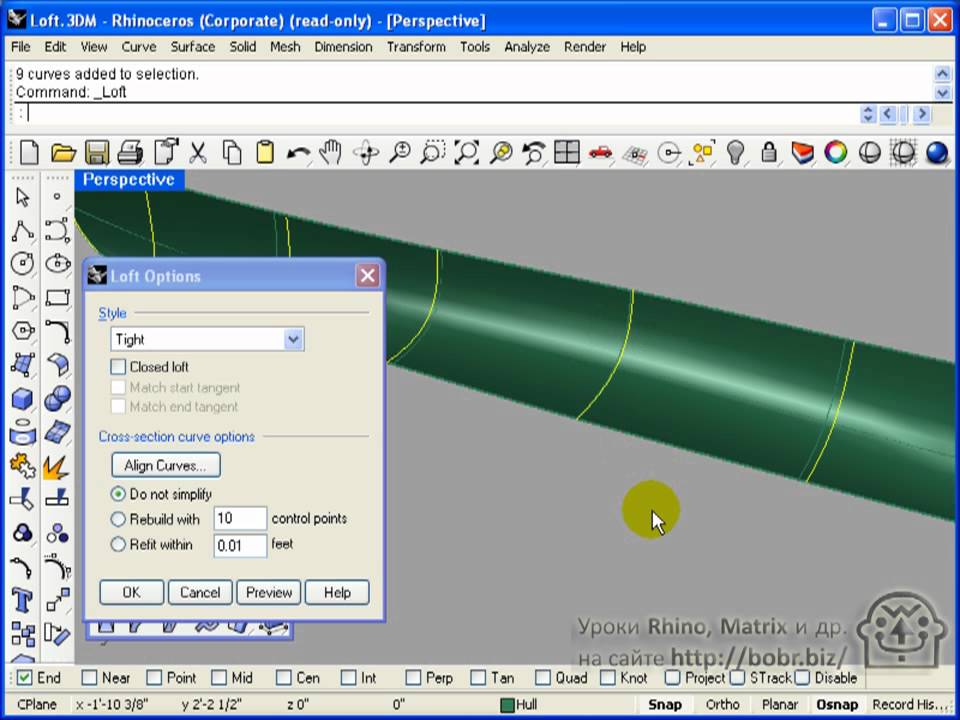Click the Explode tool icon
960x720 pixels.
(56, 466)
